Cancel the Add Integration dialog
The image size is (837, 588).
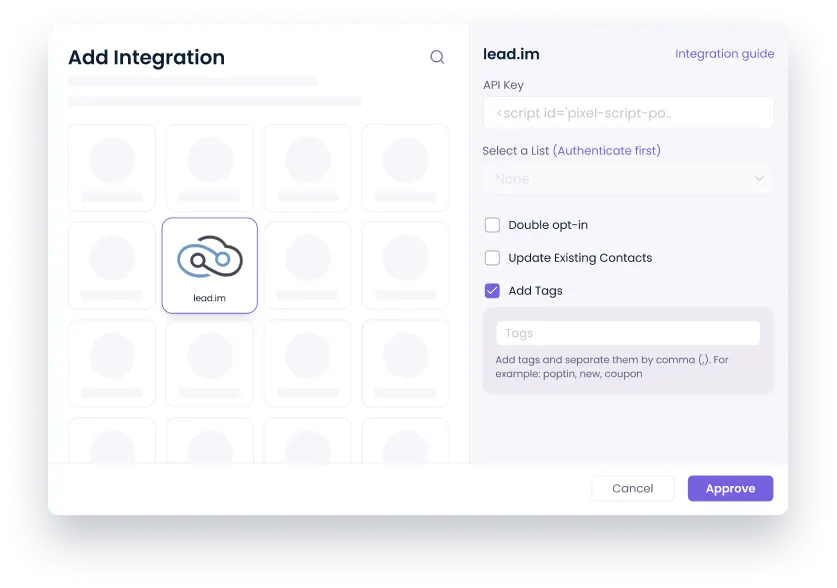click(633, 488)
